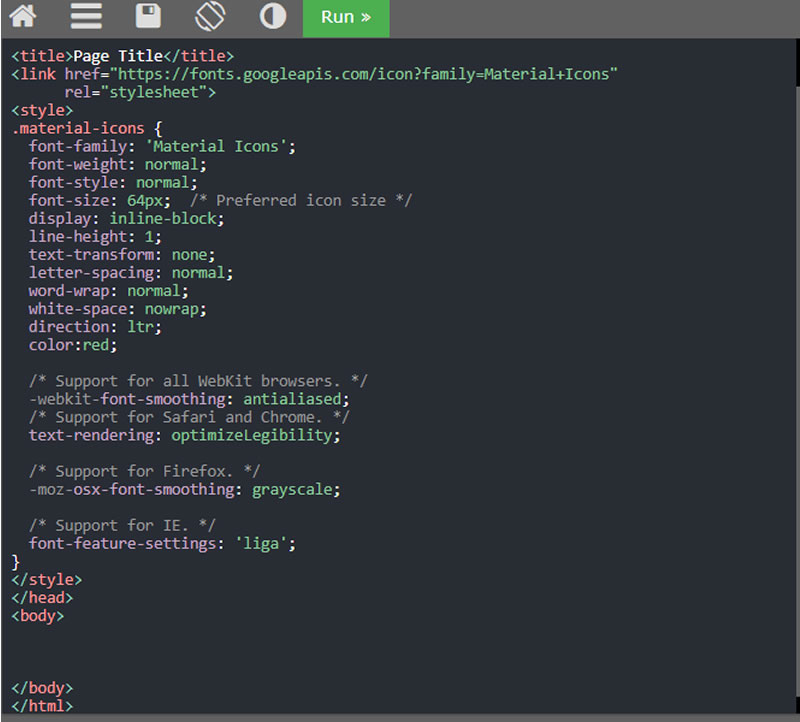The image size is (800, 722).
Task: Click the white-space: nowrap line
Action: [x=117, y=309]
